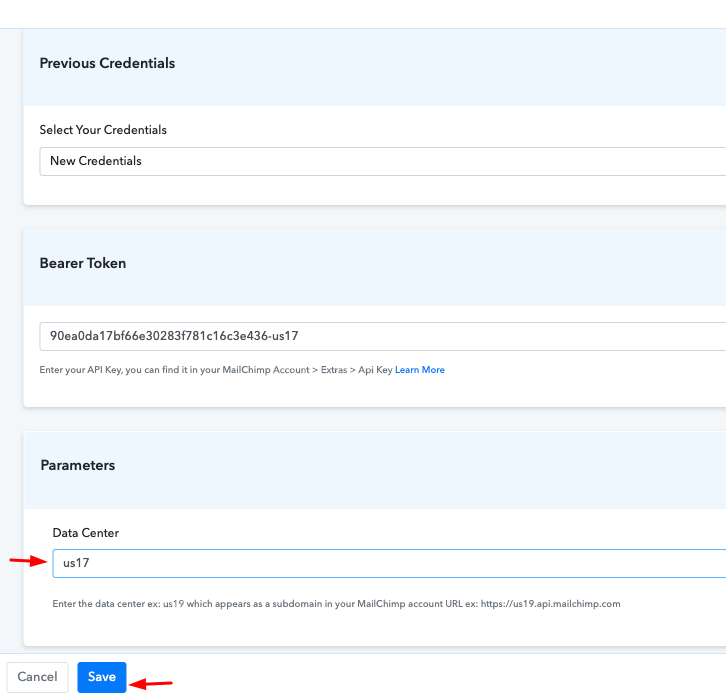726x700 pixels.
Task: Click the API Key help text
Action: [x=216, y=370]
